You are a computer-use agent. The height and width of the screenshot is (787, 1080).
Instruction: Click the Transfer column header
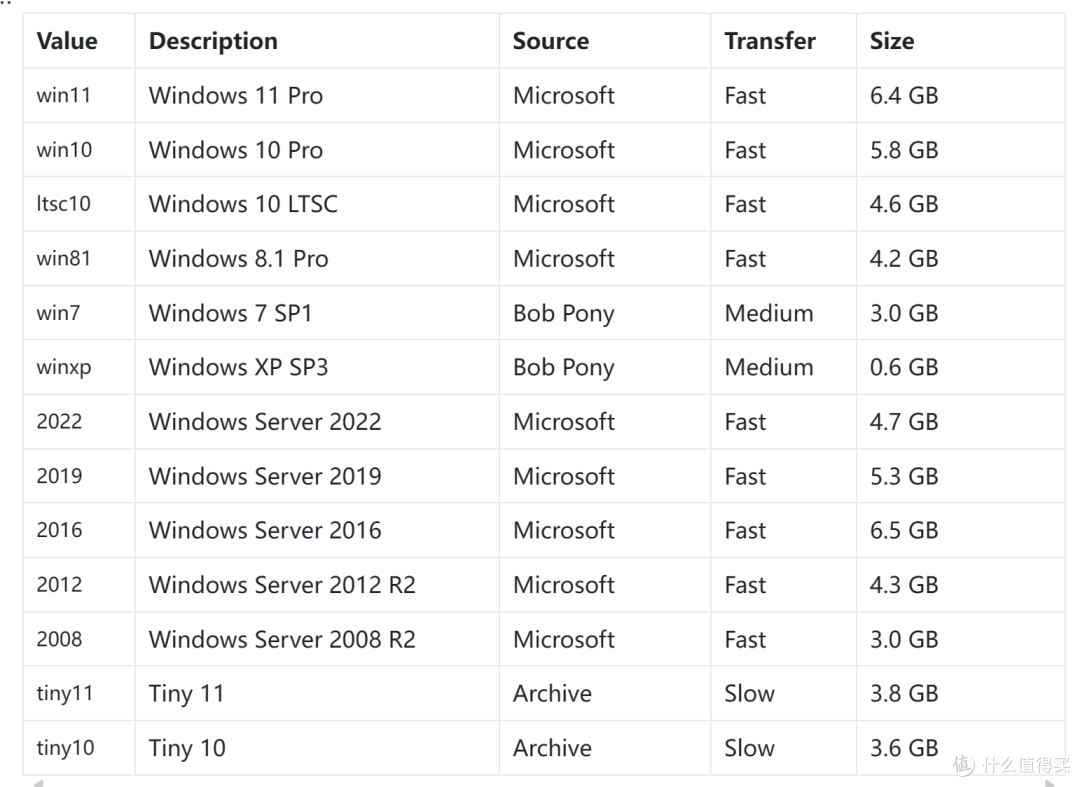tap(769, 41)
